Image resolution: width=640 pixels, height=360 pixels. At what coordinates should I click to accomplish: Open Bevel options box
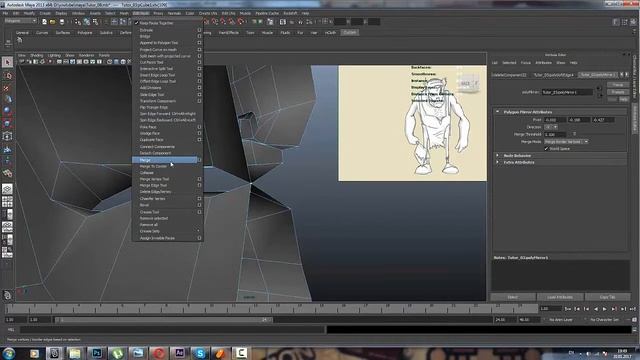click(x=199, y=205)
